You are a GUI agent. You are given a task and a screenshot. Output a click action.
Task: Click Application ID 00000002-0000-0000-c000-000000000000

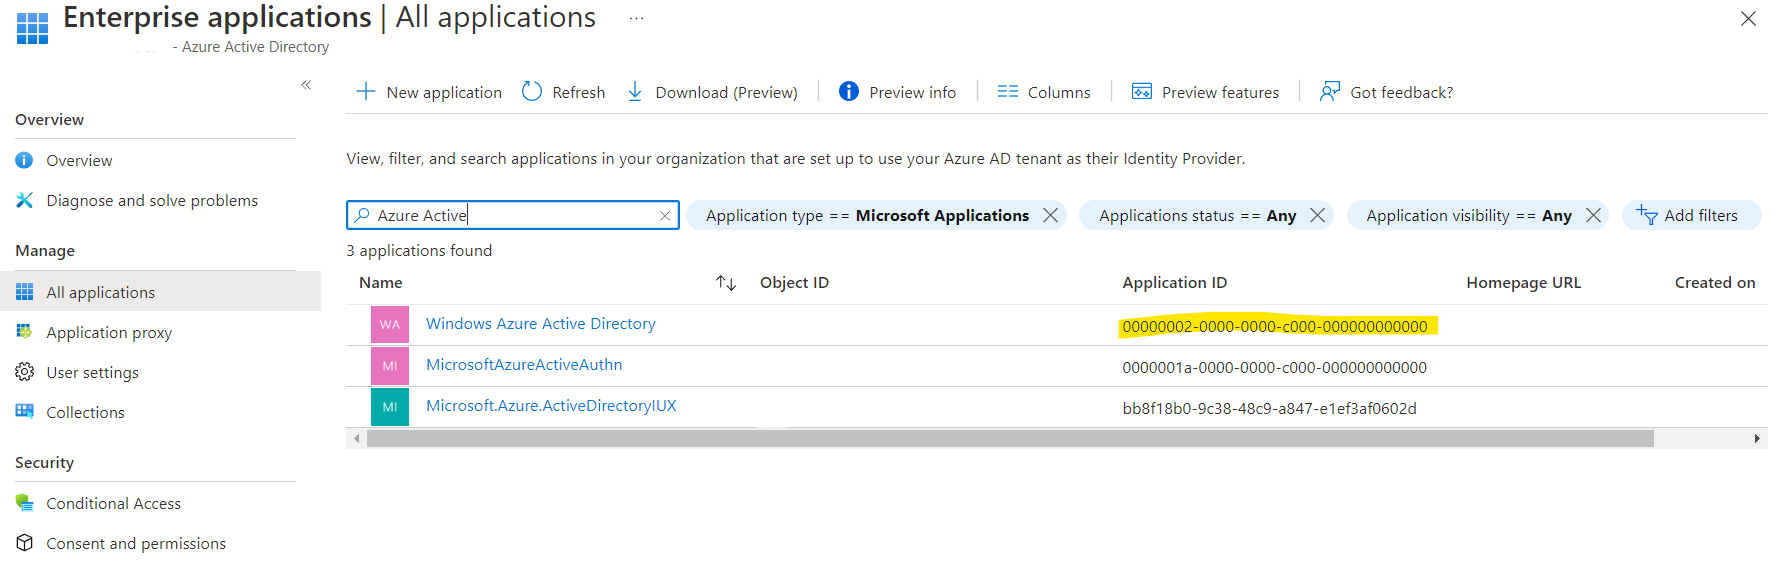(x=1275, y=327)
